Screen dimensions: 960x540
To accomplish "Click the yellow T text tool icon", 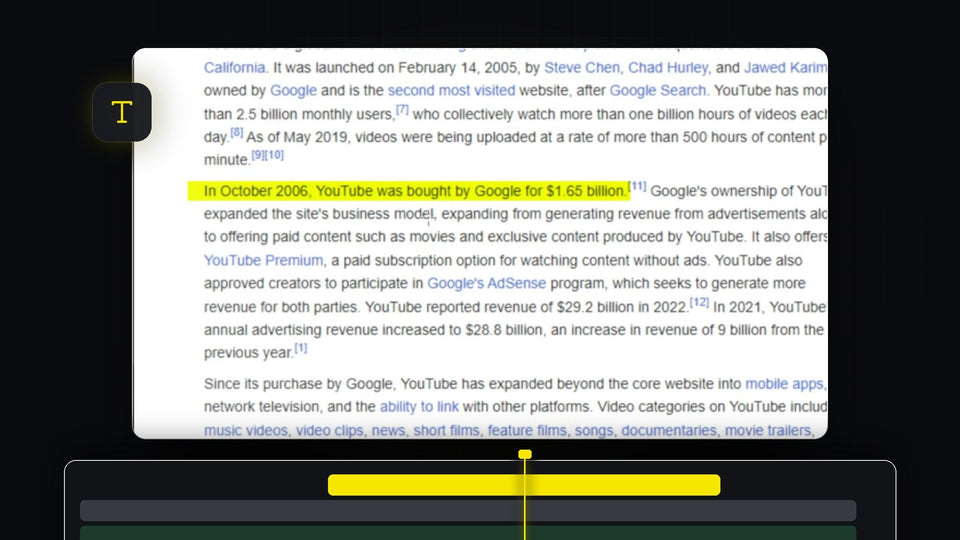I will click(122, 112).
